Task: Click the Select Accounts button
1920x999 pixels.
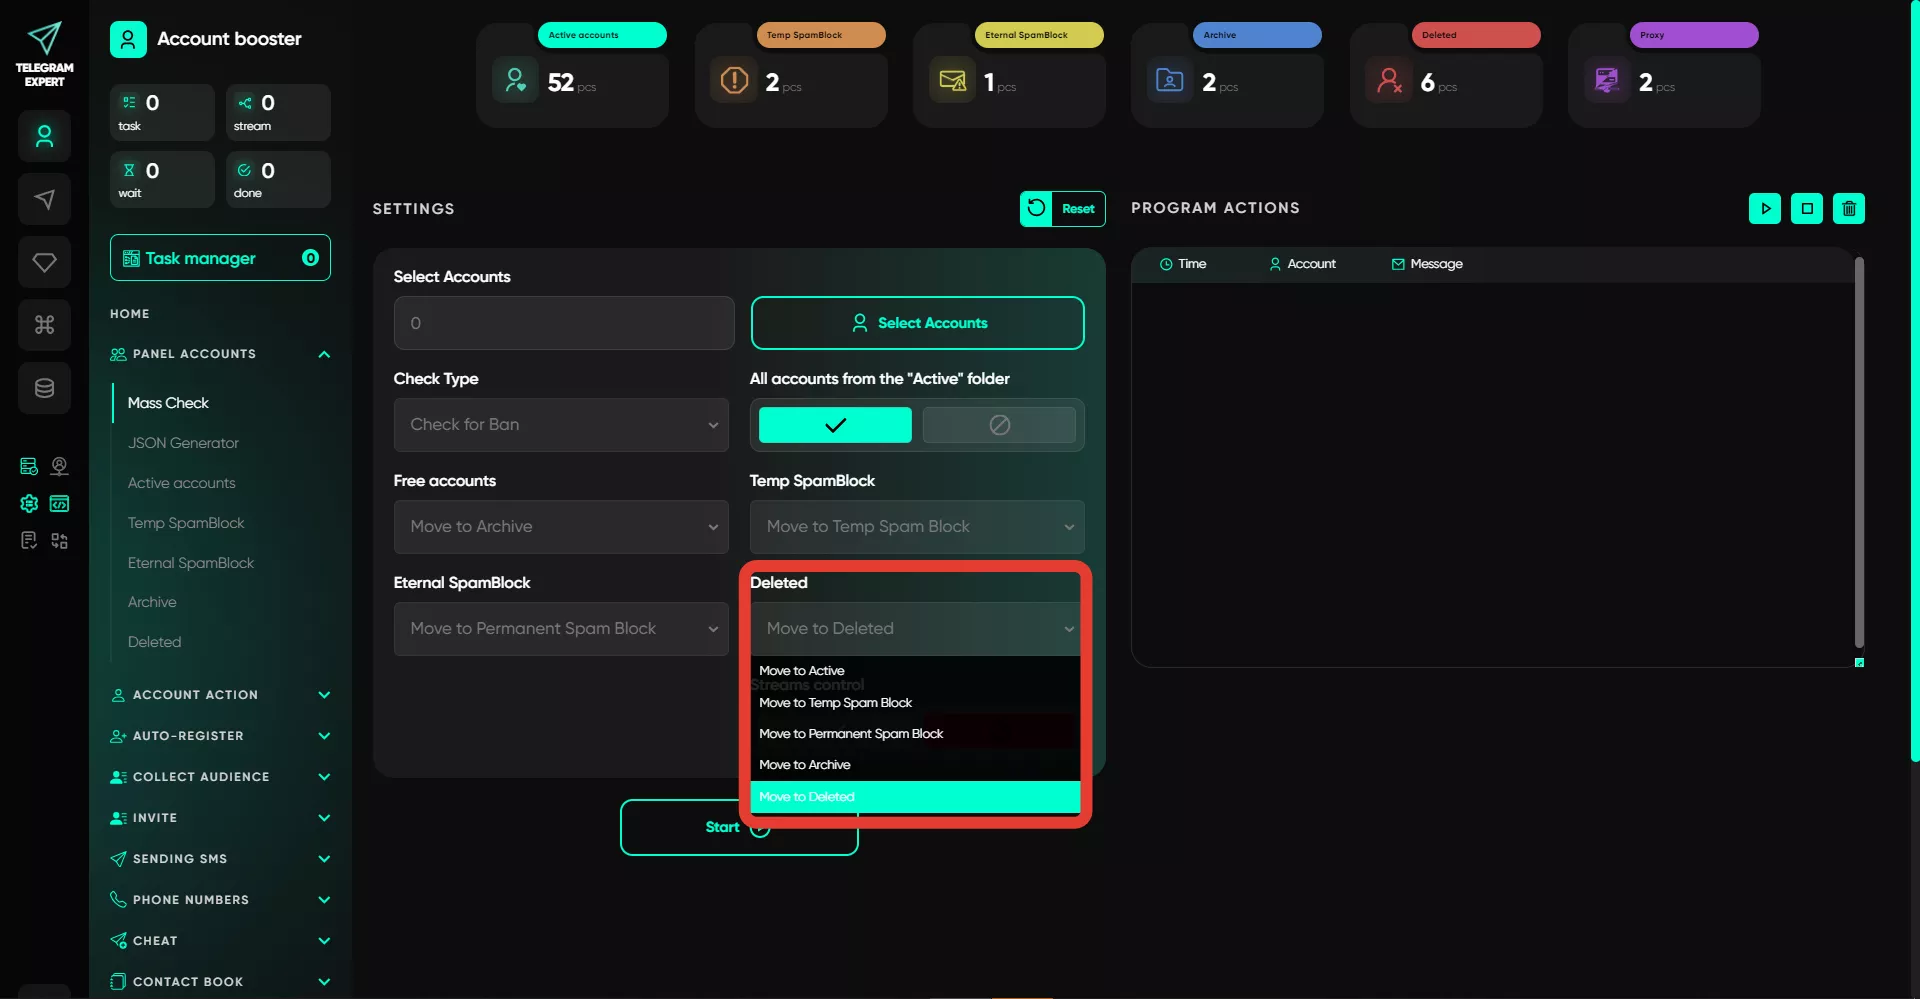Action: point(917,323)
